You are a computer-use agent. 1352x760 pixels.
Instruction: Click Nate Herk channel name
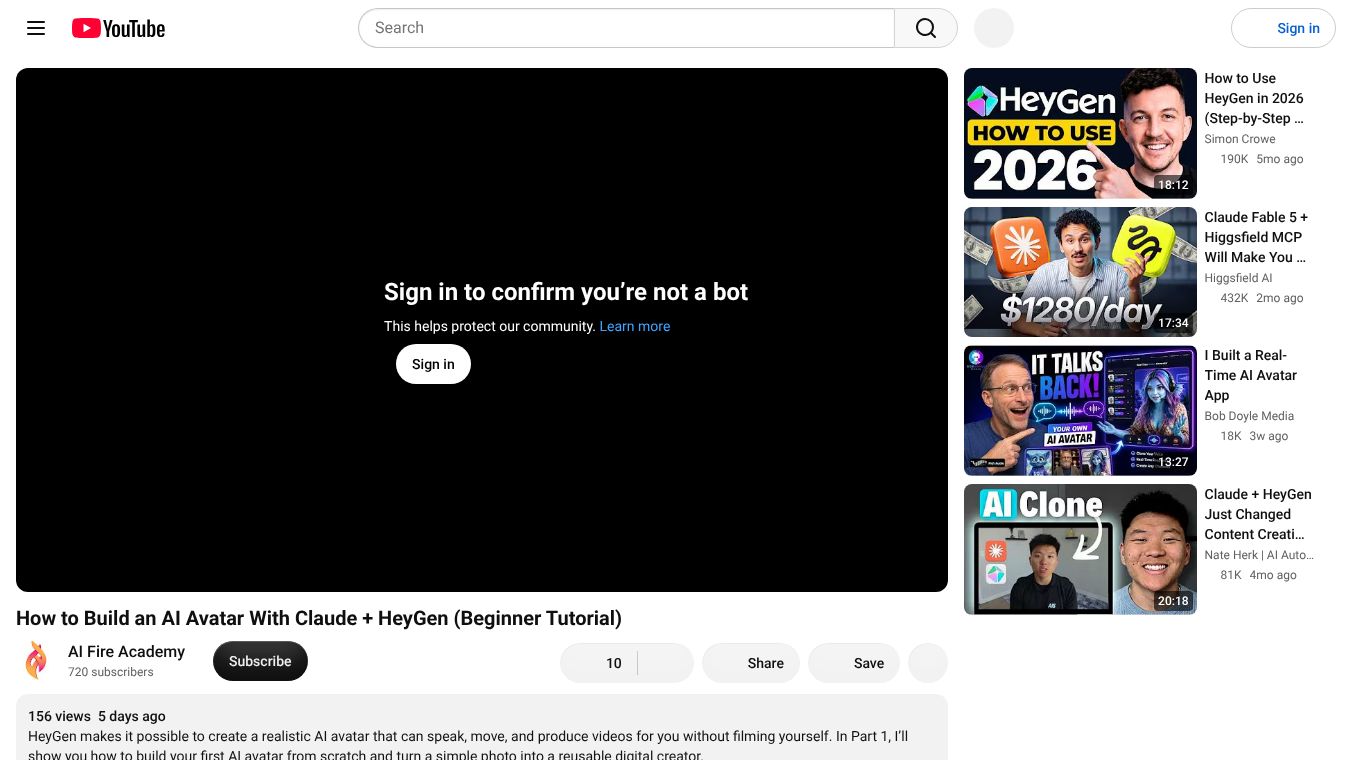(x=1259, y=555)
